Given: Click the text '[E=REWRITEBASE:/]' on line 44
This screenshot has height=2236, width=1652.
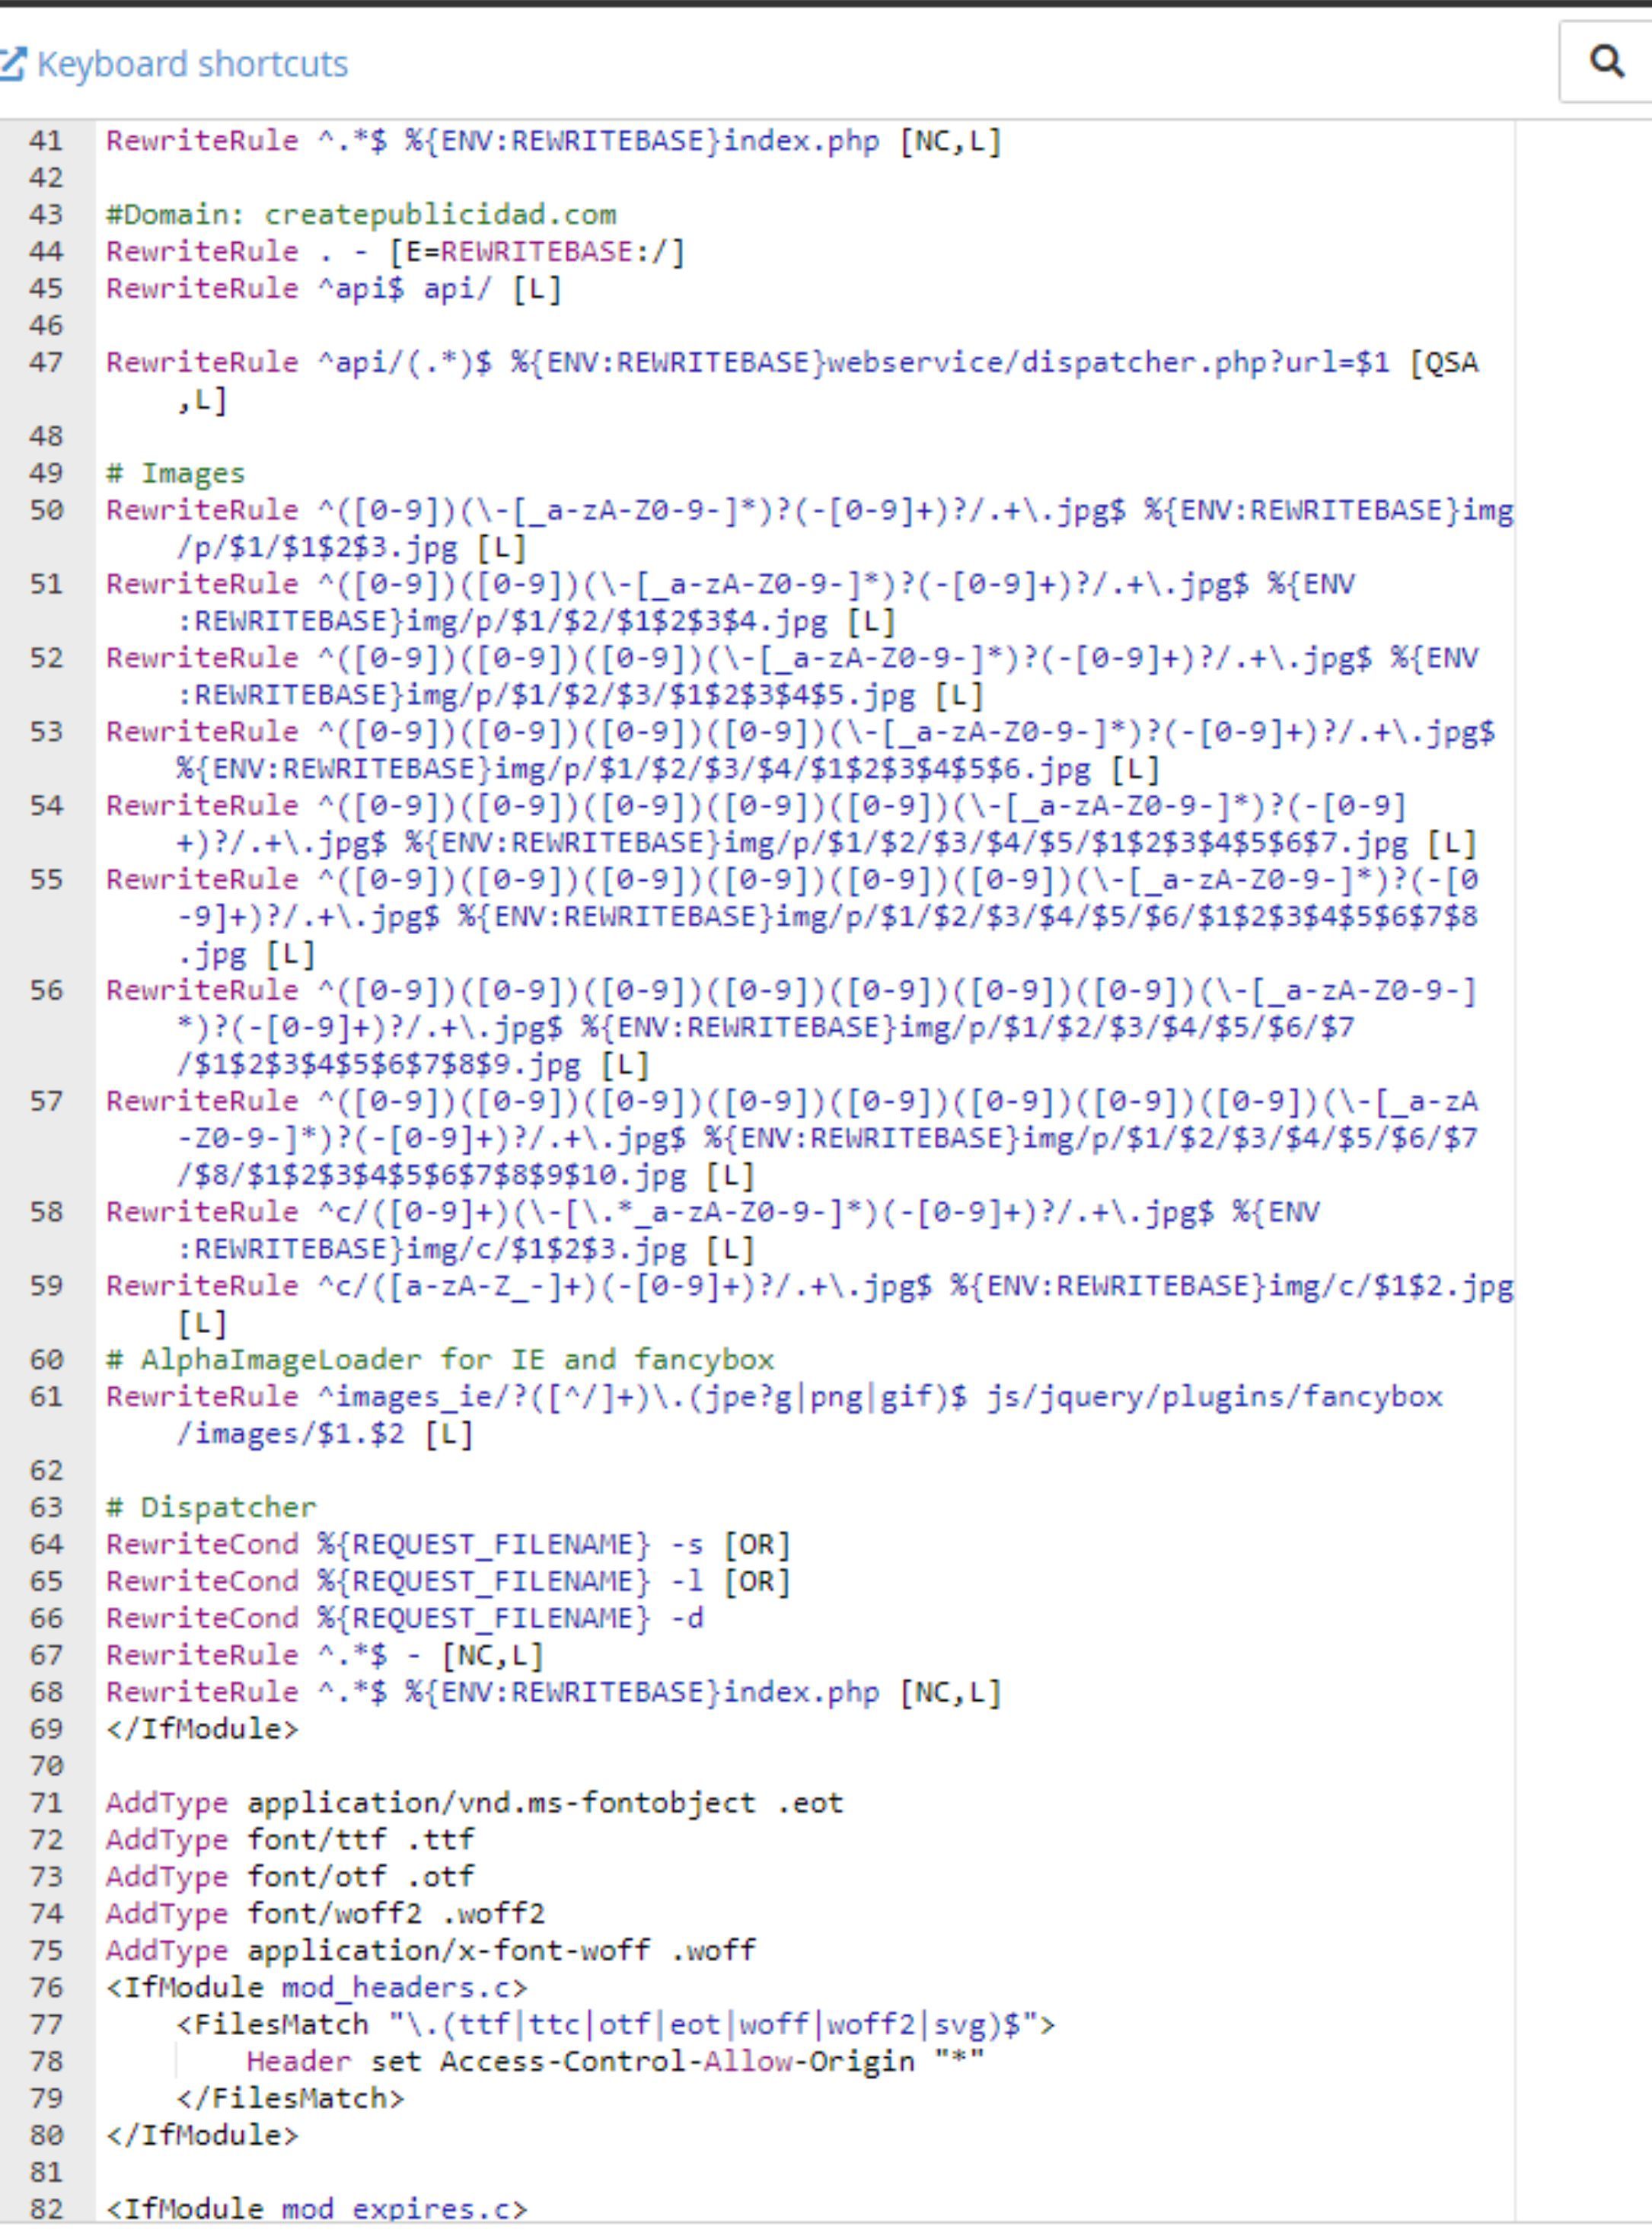Looking at the screenshot, I should (537, 252).
